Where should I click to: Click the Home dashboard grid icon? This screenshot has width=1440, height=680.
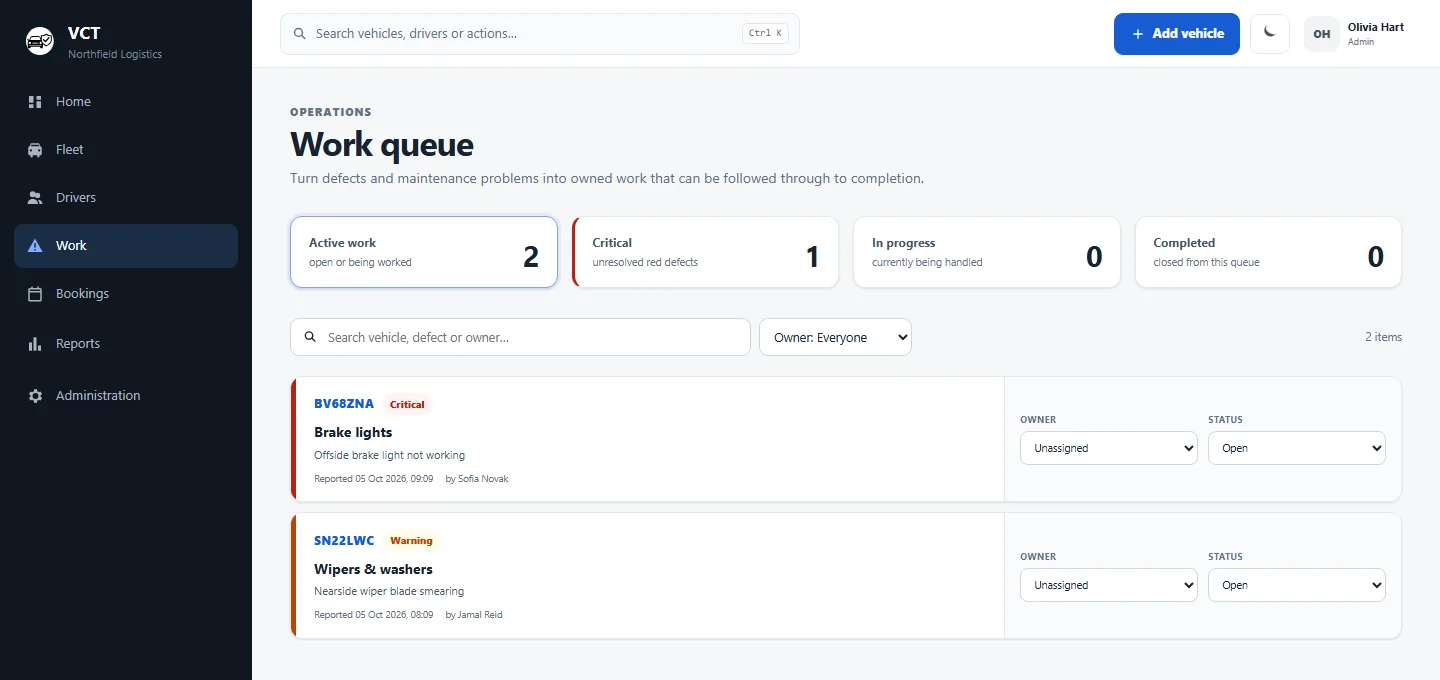click(35, 102)
